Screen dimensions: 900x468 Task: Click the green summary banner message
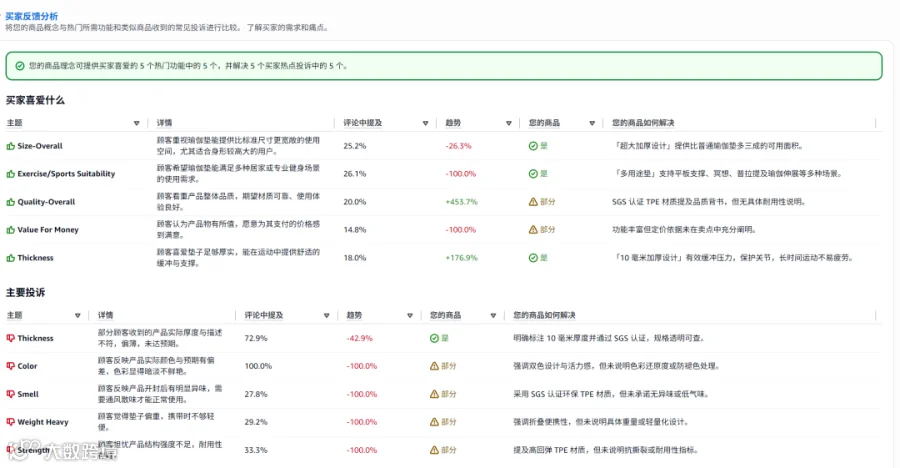point(188,66)
